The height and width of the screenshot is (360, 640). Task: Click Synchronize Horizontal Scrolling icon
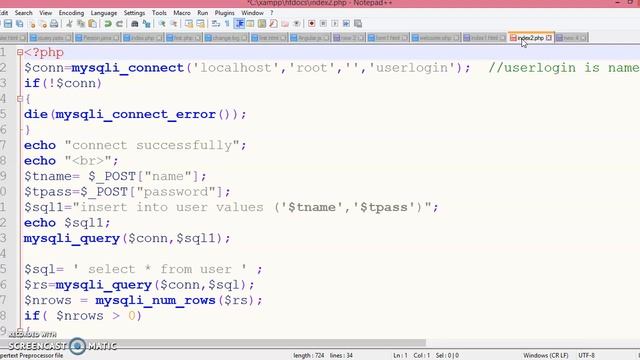pyautogui.click(x=200, y=24)
